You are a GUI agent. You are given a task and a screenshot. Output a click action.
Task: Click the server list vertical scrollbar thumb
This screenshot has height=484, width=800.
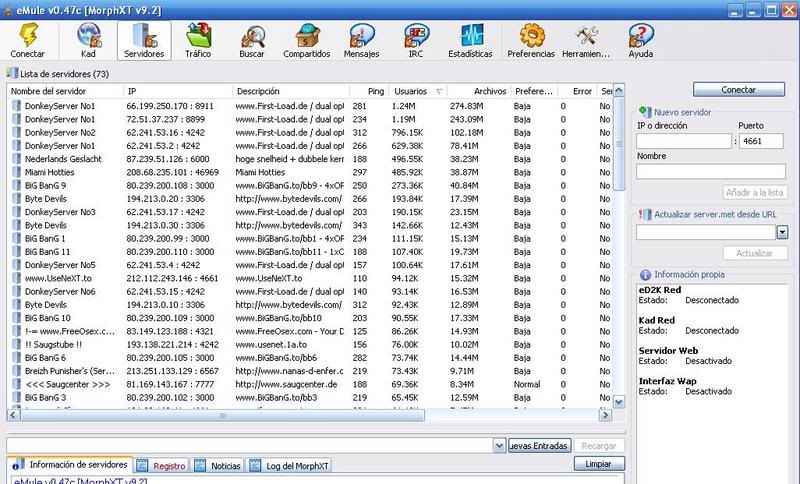click(x=619, y=144)
